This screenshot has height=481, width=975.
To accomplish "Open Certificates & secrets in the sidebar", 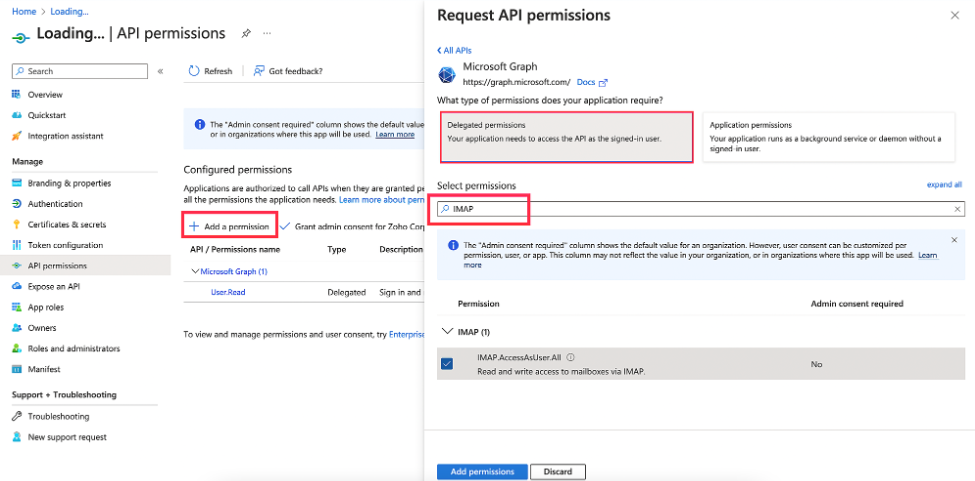I will tap(67, 224).
